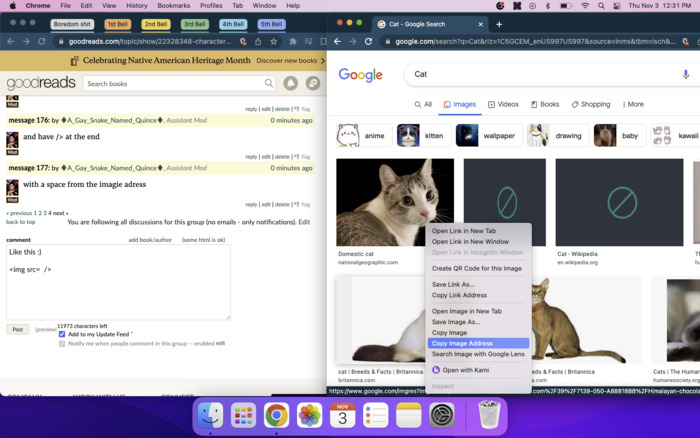Click the Goodreads search magnifier icon
The width and height of the screenshot is (700, 438).
(x=267, y=84)
